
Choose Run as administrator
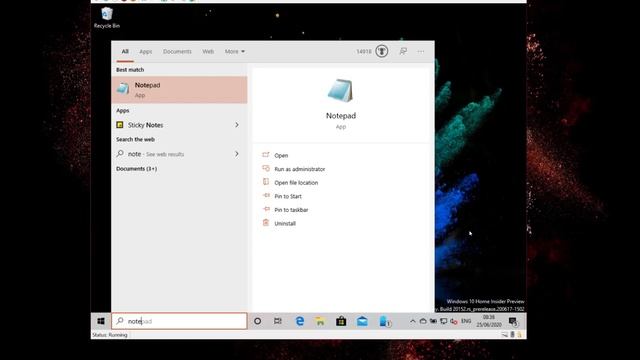click(x=300, y=169)
